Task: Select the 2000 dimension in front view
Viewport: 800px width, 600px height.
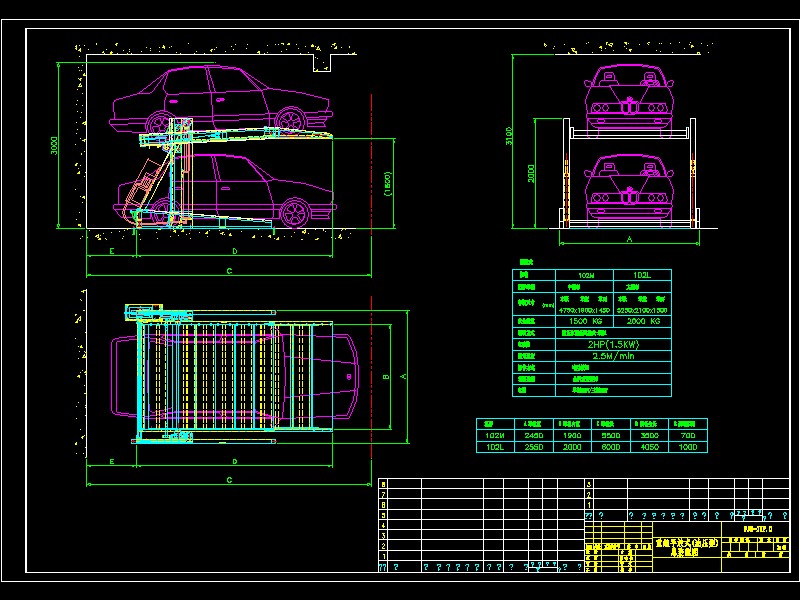Action: click(x=533, y=174)
